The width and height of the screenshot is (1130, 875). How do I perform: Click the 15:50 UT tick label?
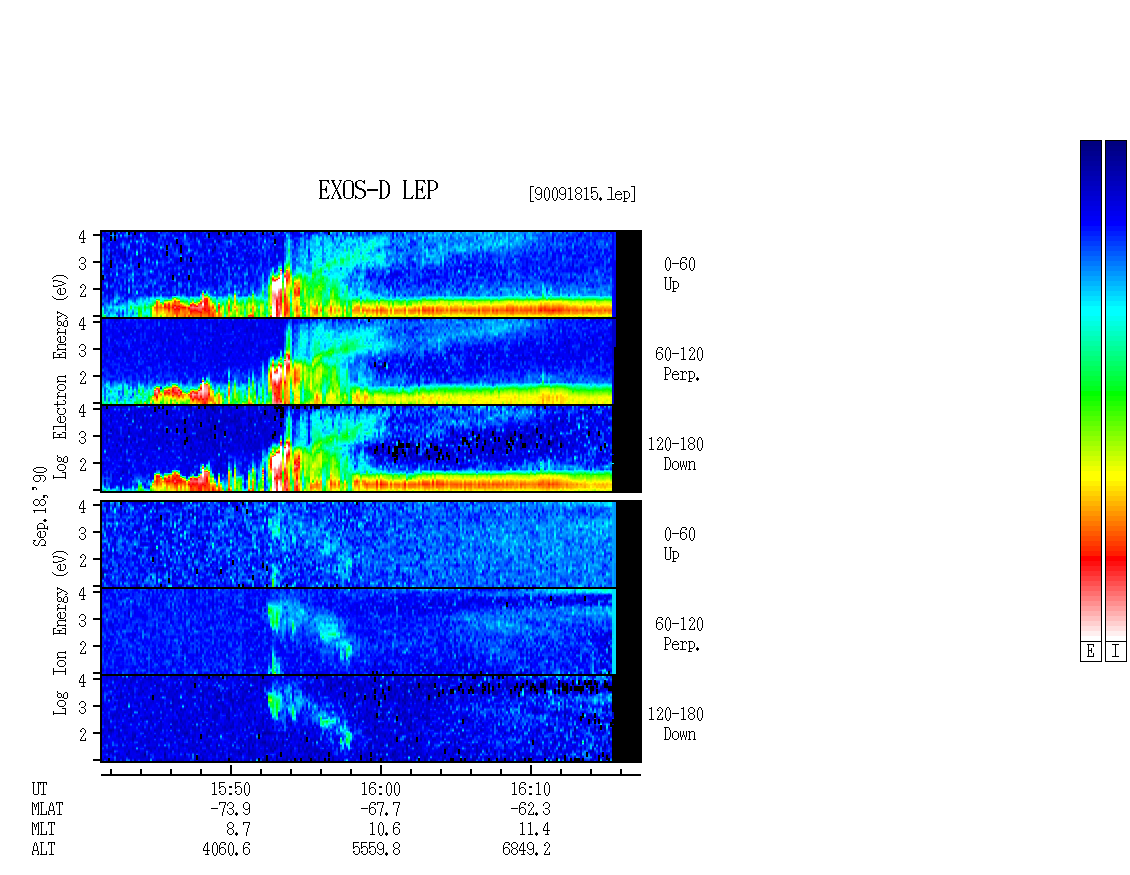[x=231, y=789]
